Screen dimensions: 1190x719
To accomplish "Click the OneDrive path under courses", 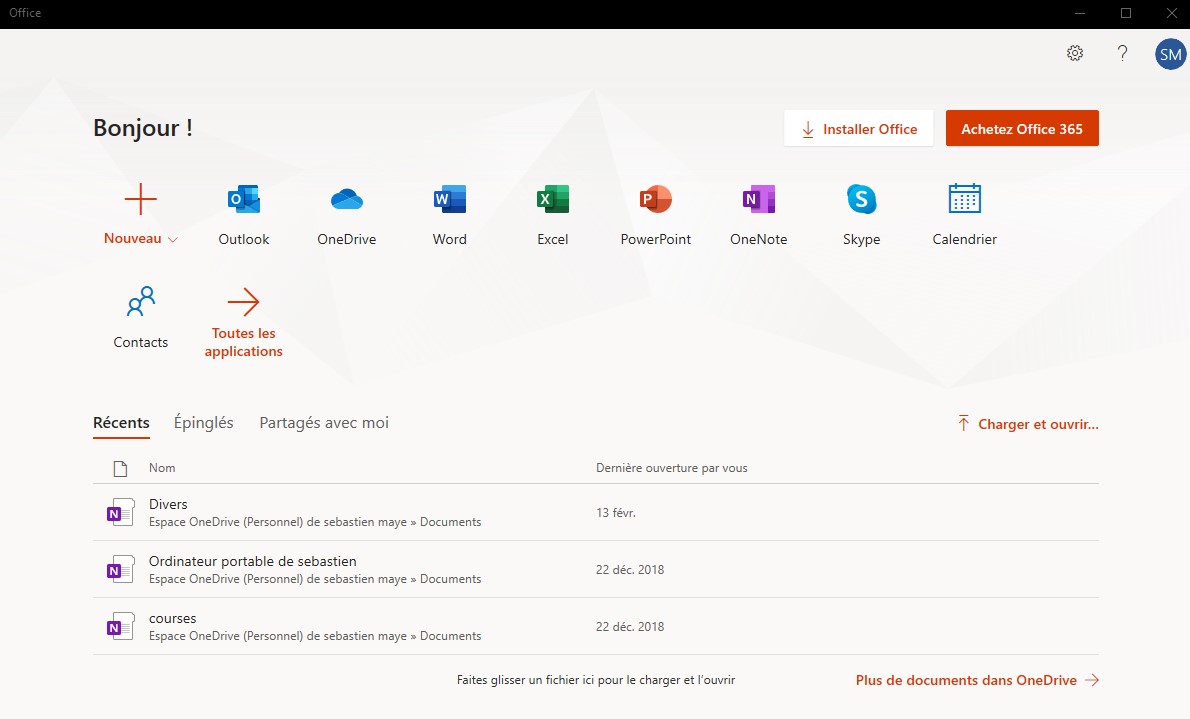I will click(315, 636).
